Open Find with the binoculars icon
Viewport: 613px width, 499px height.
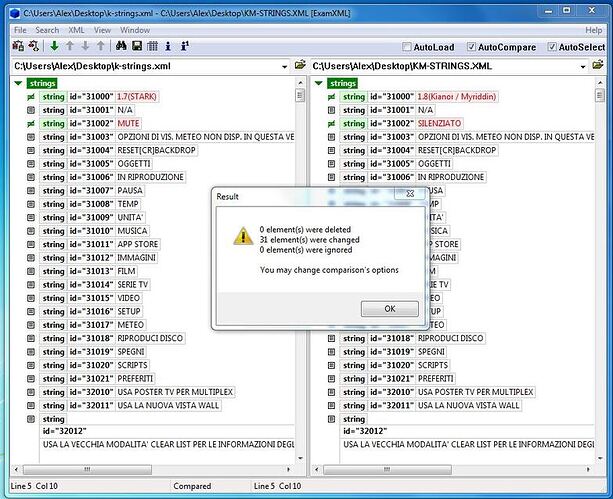point(121,46)
